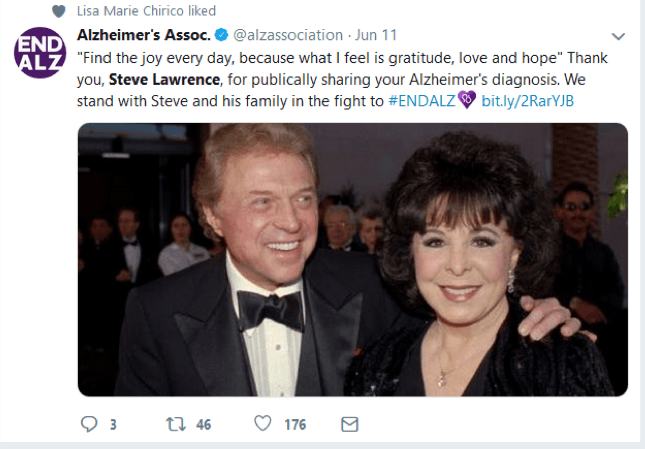This screenshot has width=645, height=449.
Task: Click the gray heart beside "Lisa Marie Chirico liked"
Action: point(59,11)
